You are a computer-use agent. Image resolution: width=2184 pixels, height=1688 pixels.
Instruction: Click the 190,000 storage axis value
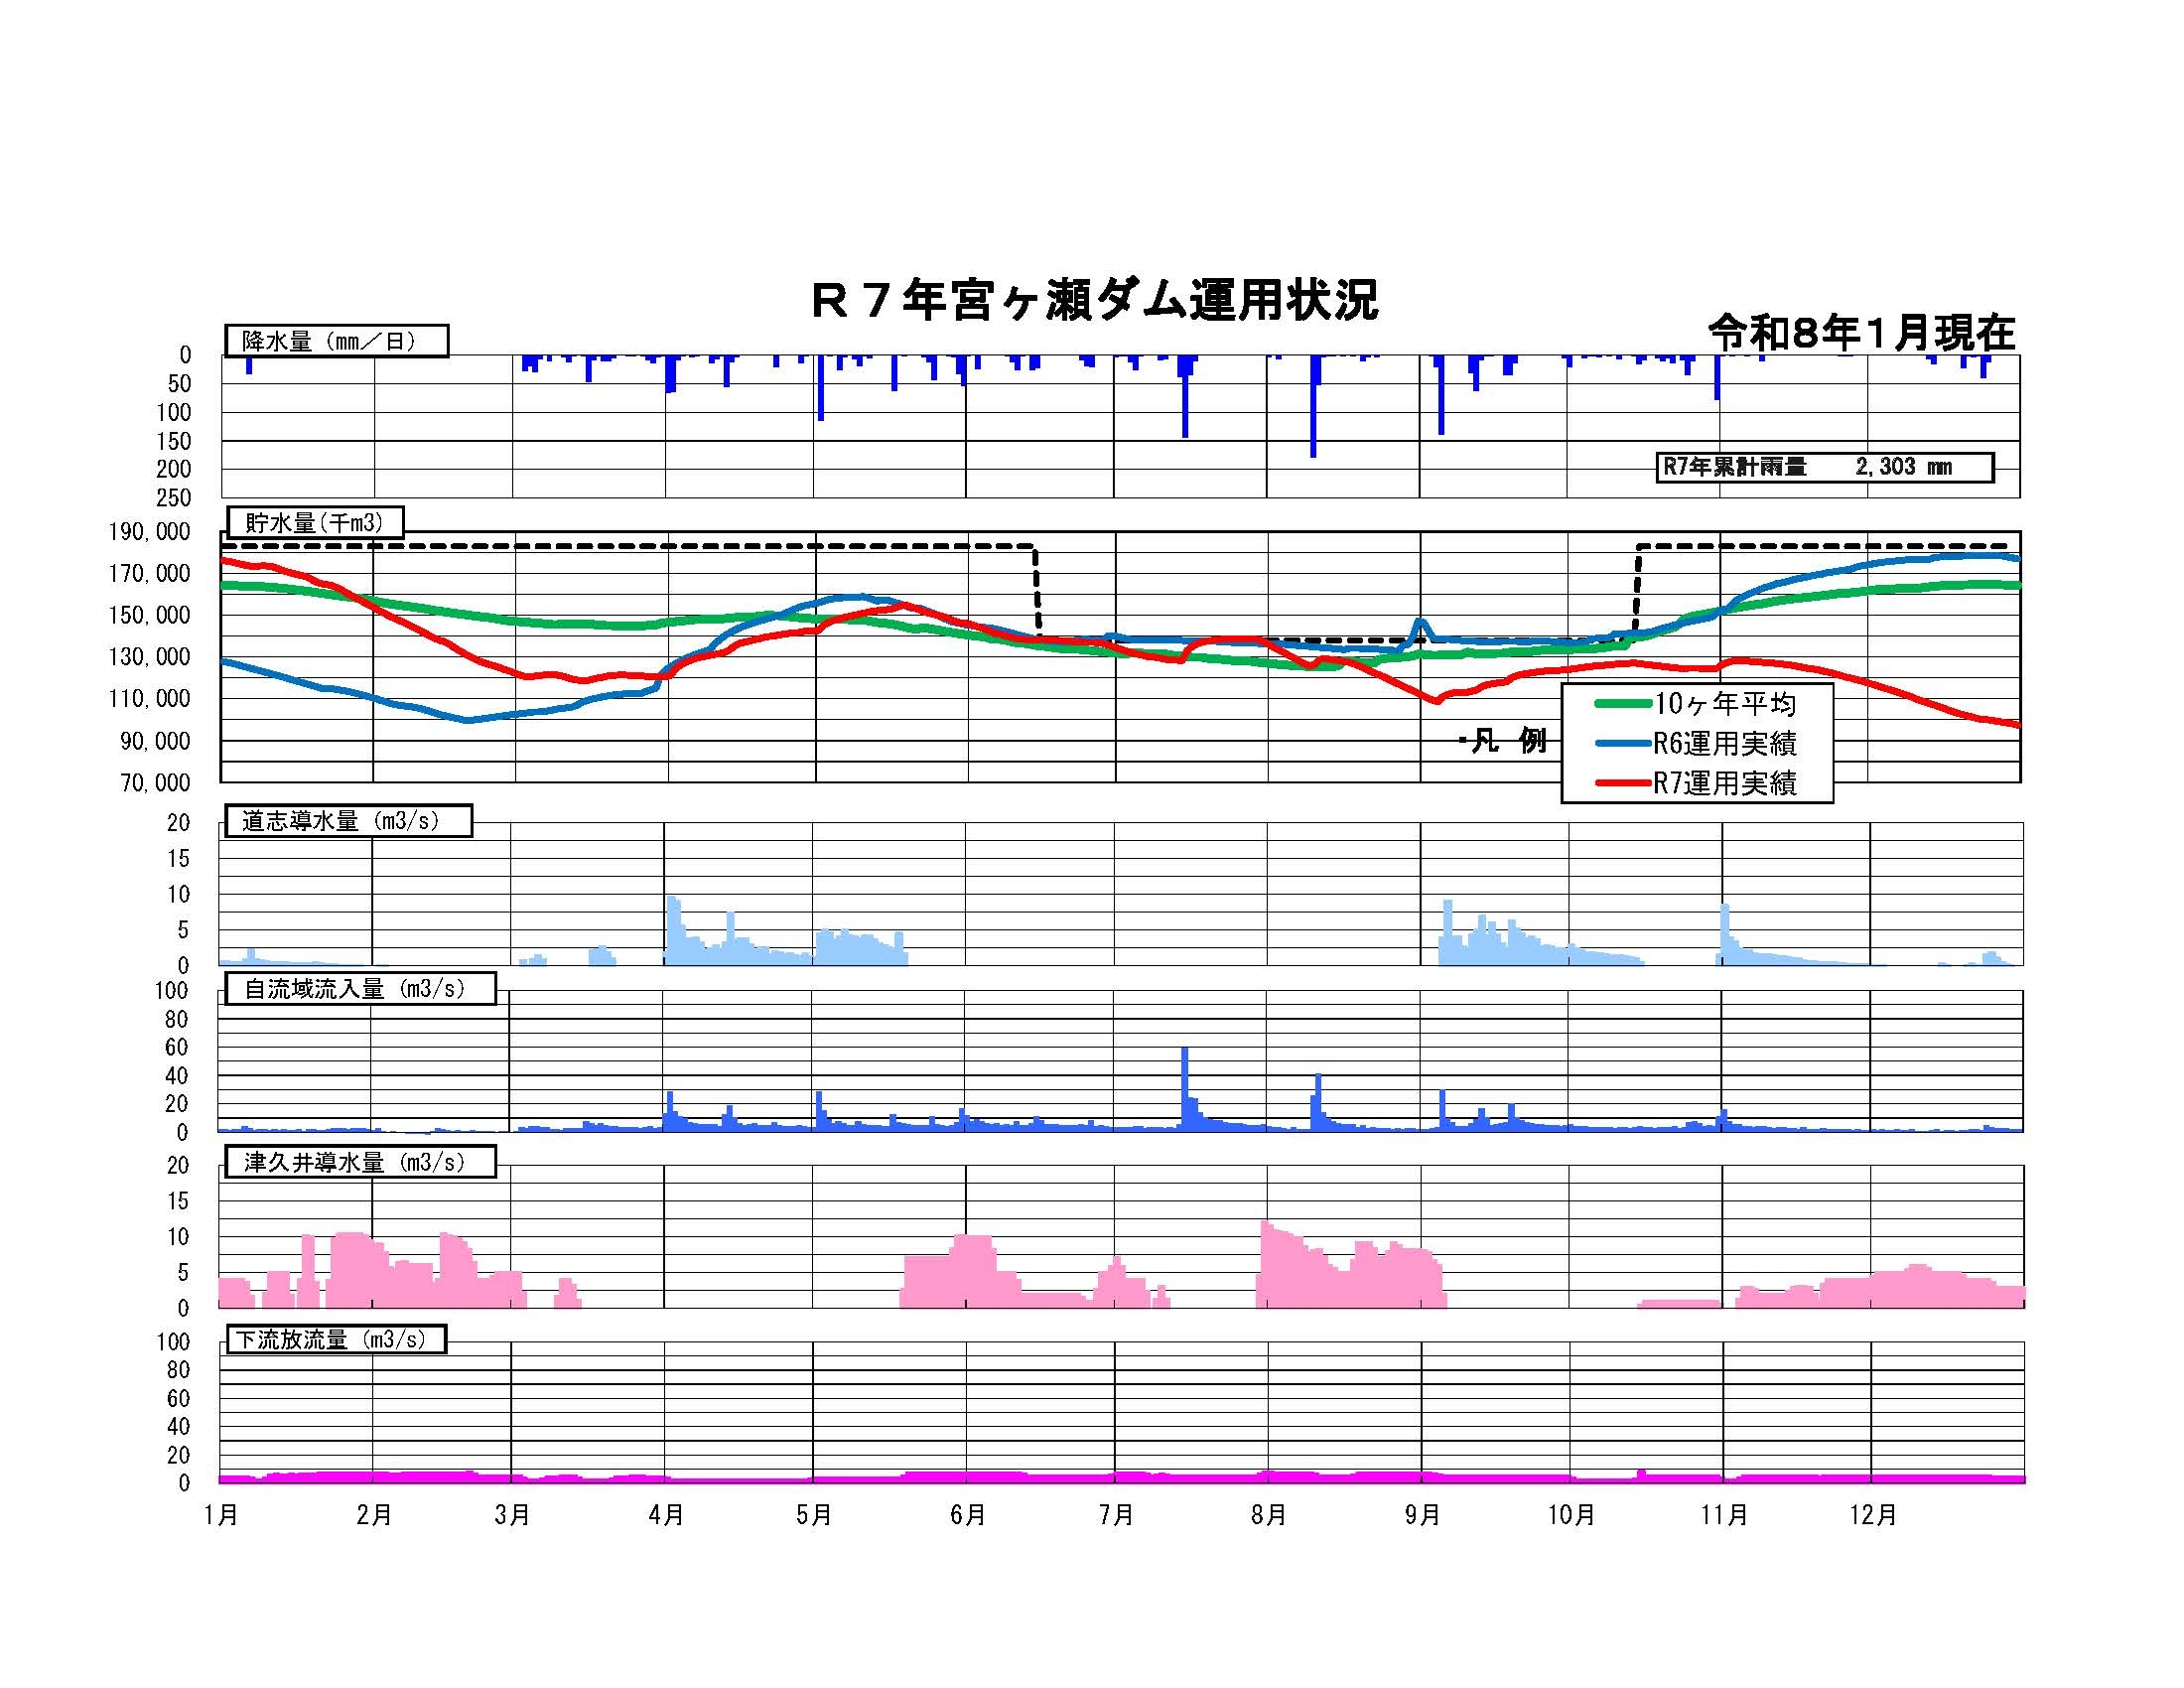(x=150, y=531)
